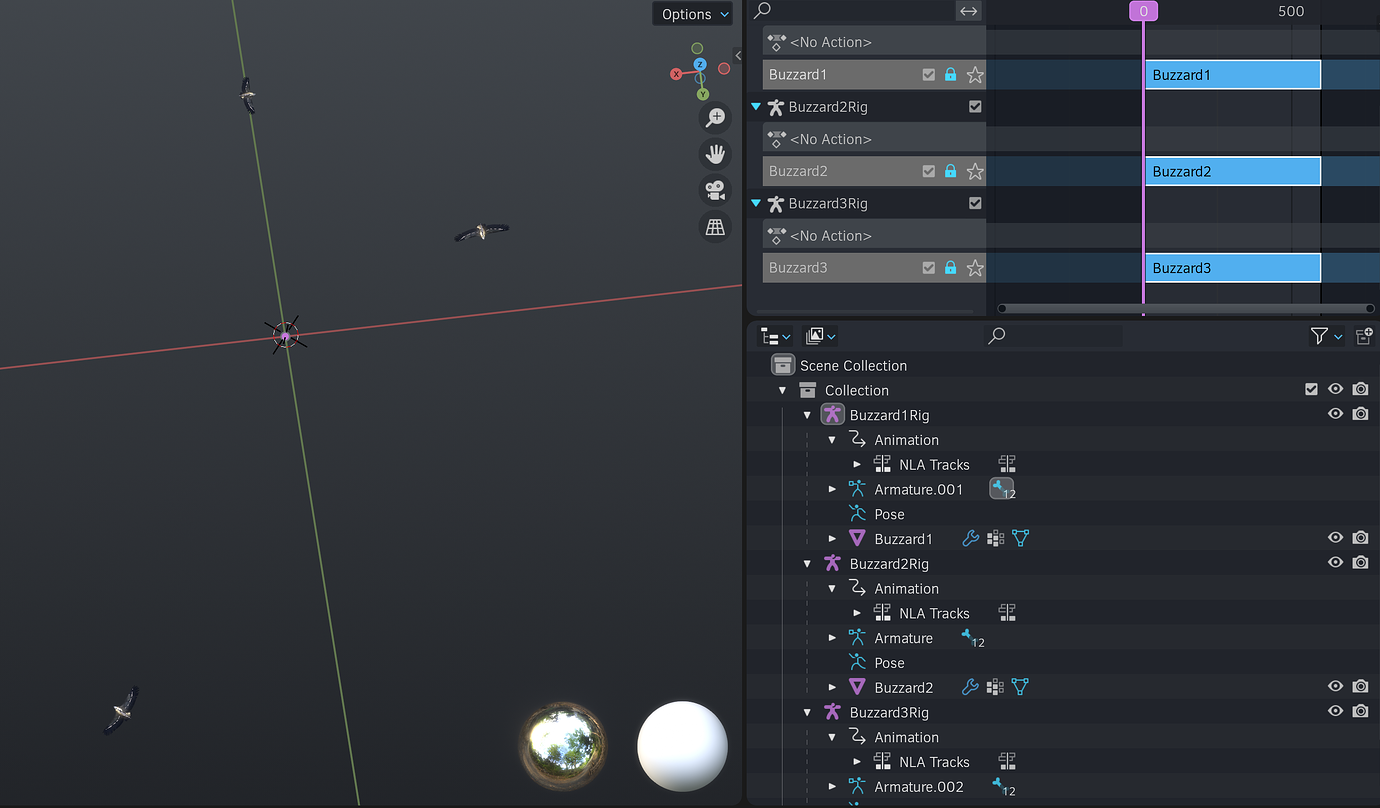This screenshot has width=1380, height=808.
Task: Click the No Action row above Buzzard2 track
Action: (x=874, y=139)
